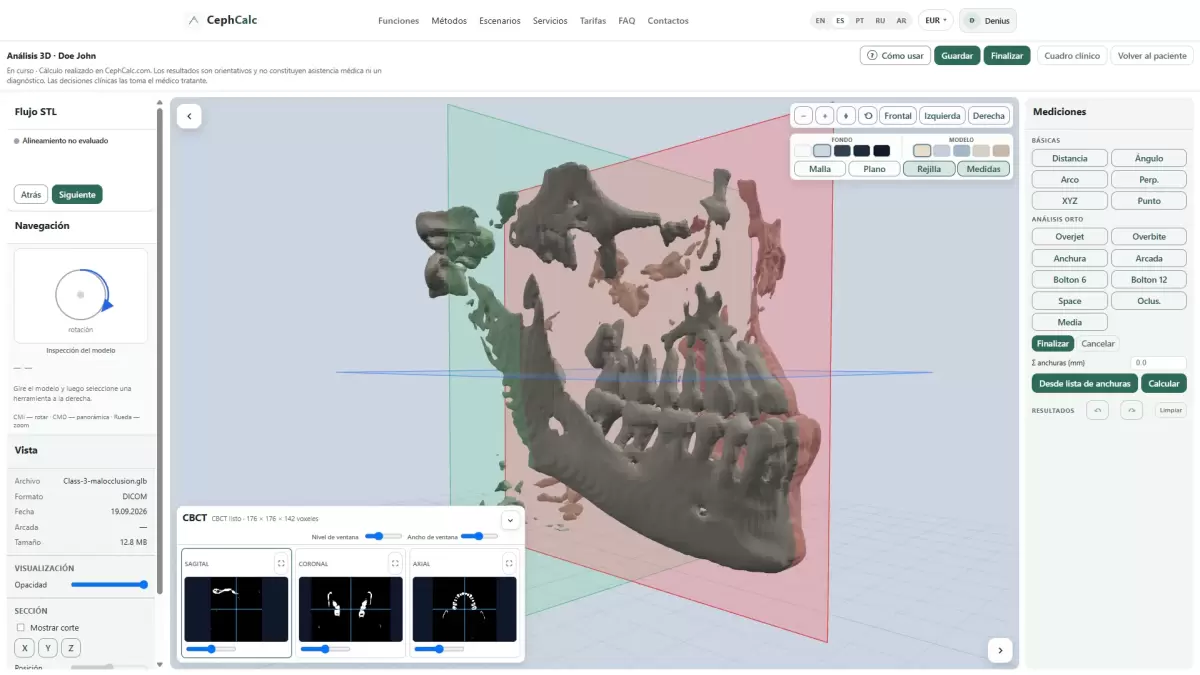Click the diamond view-fit icon in viewport toolbar

(846, 116)
